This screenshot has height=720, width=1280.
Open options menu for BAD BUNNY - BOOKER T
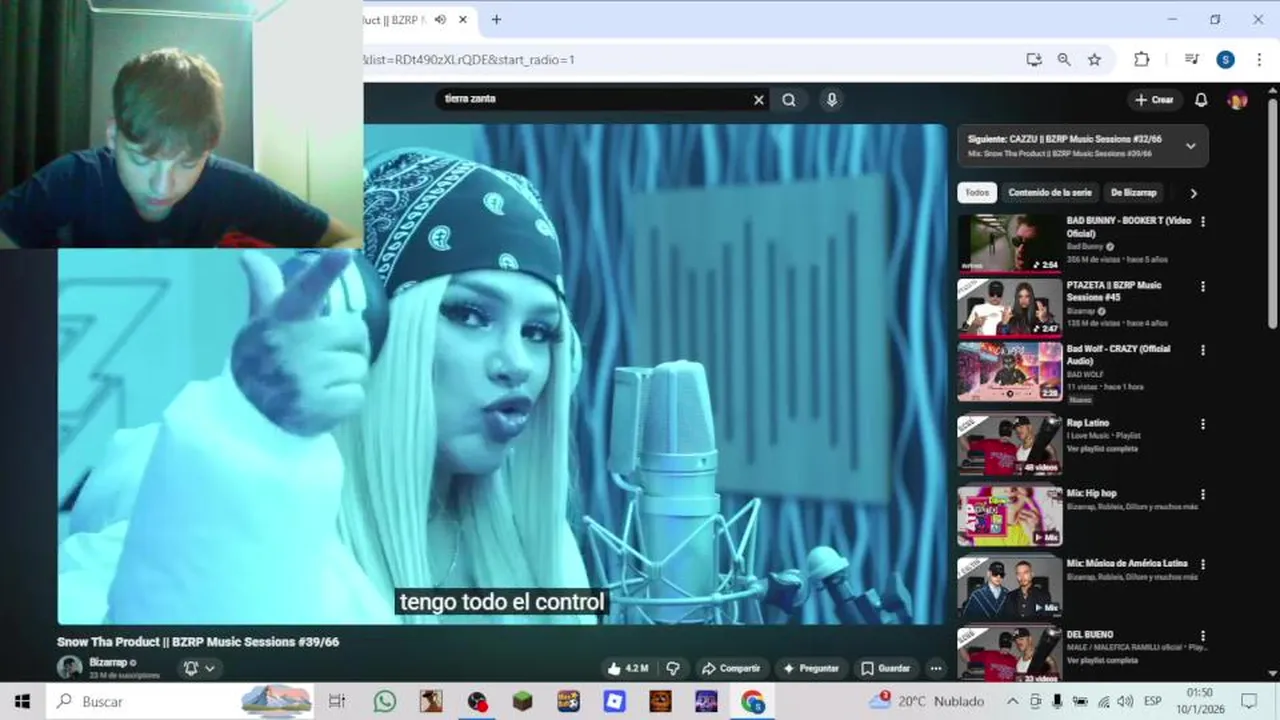point(1202,222)
